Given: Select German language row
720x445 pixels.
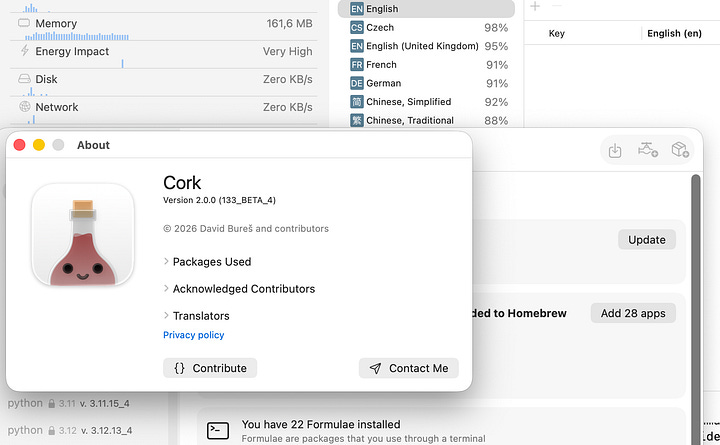Looking at the screenshot, I should point(426,83).
